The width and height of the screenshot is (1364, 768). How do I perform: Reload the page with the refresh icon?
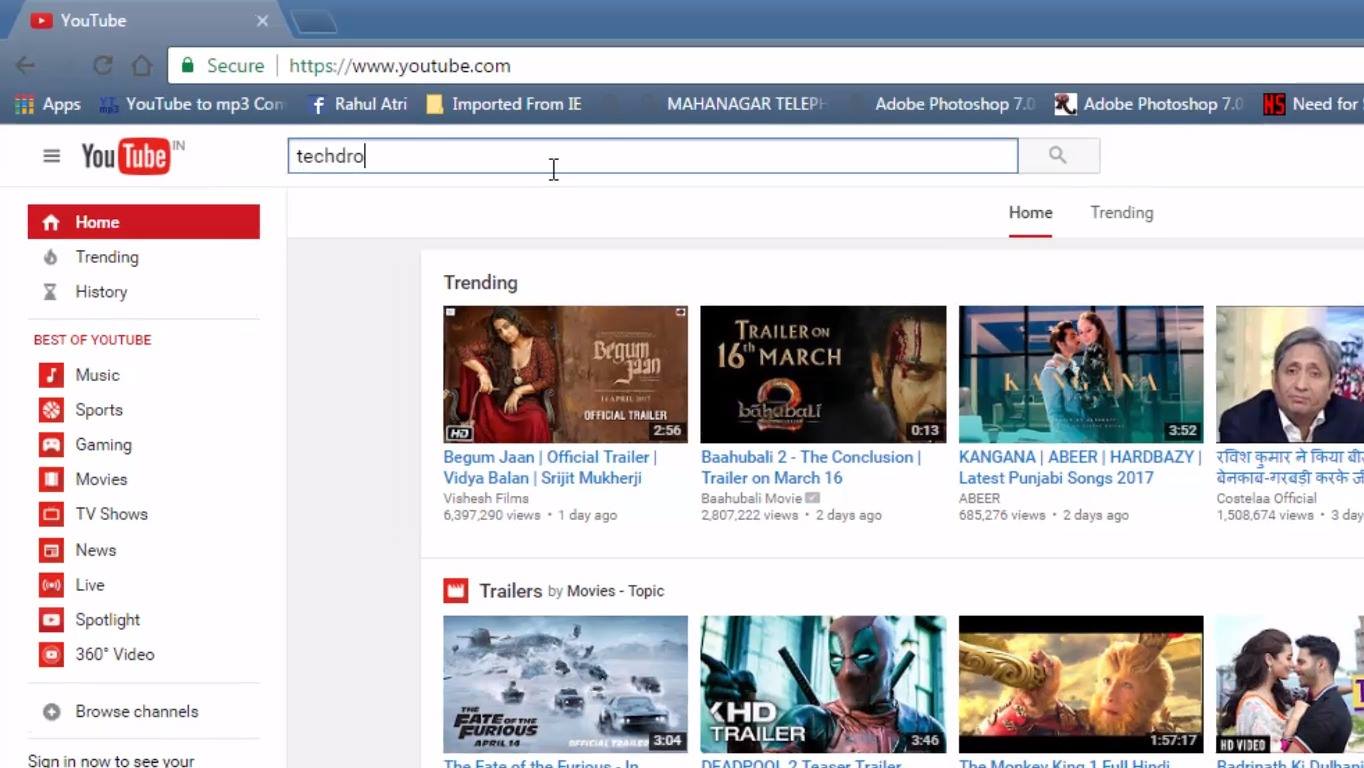(x=102, y=66)
